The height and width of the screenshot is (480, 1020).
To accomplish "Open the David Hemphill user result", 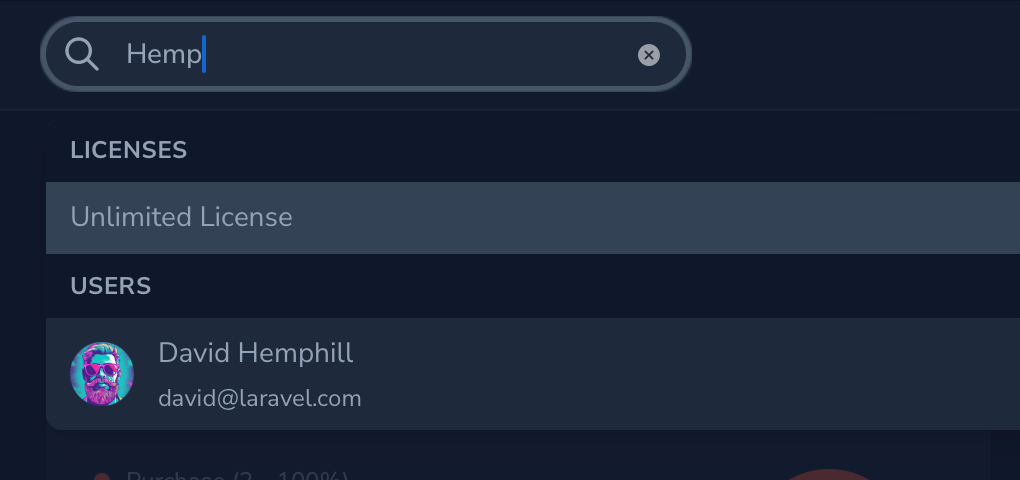I will tap(500, 374).
